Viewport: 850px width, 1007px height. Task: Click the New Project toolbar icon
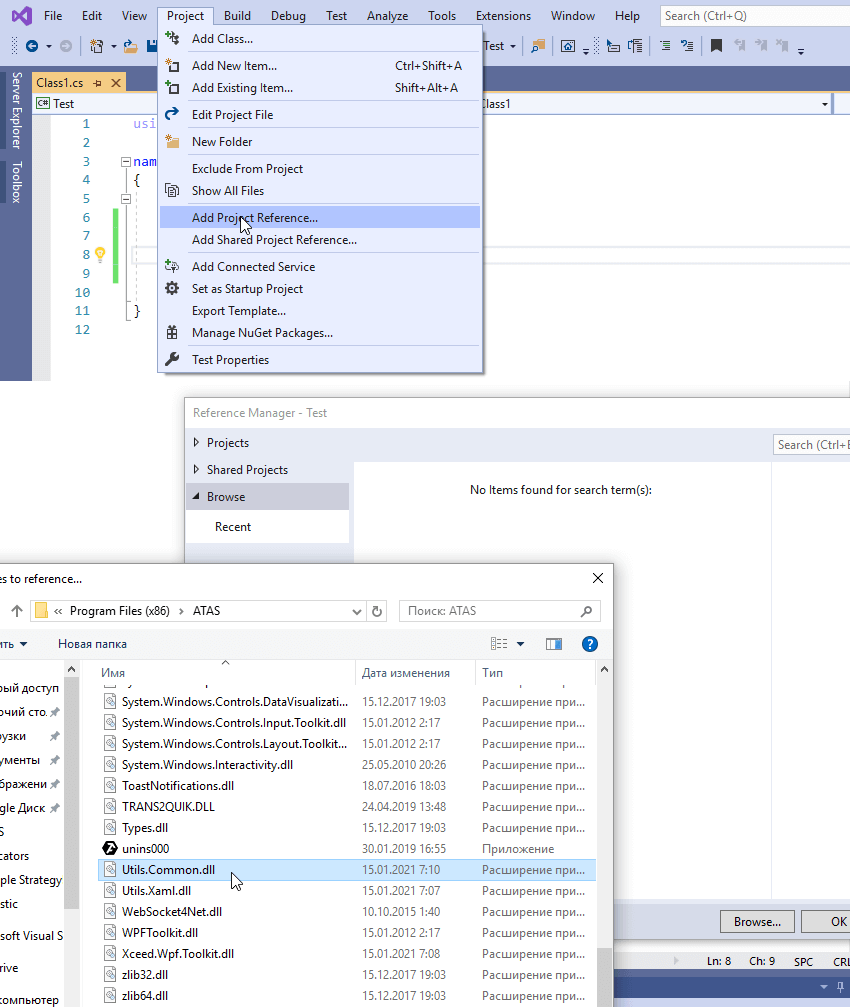(97, 46)
